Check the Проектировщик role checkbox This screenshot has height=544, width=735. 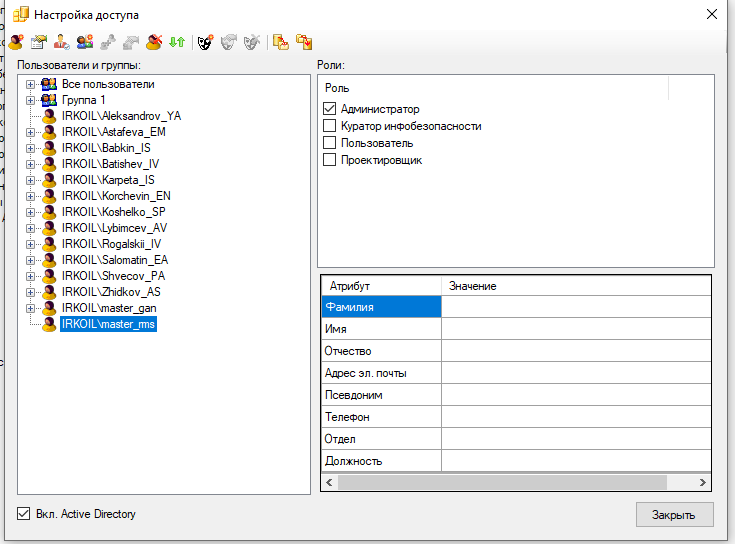[x=330, y=160]
